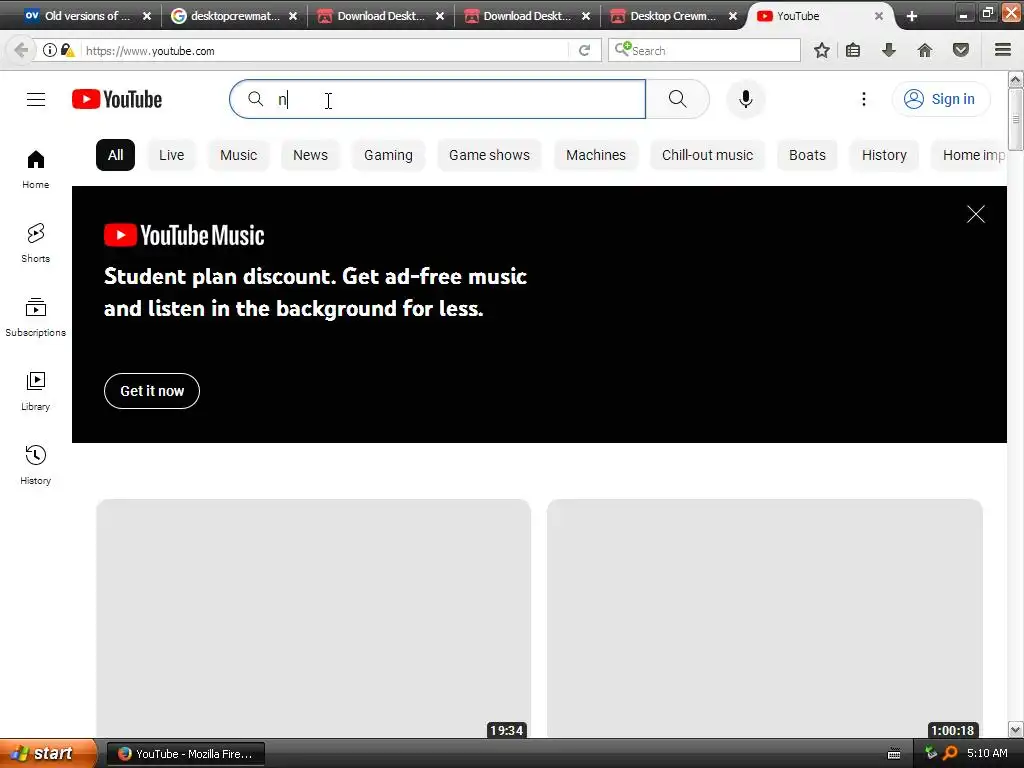Show bookmarks list icon

853,50
